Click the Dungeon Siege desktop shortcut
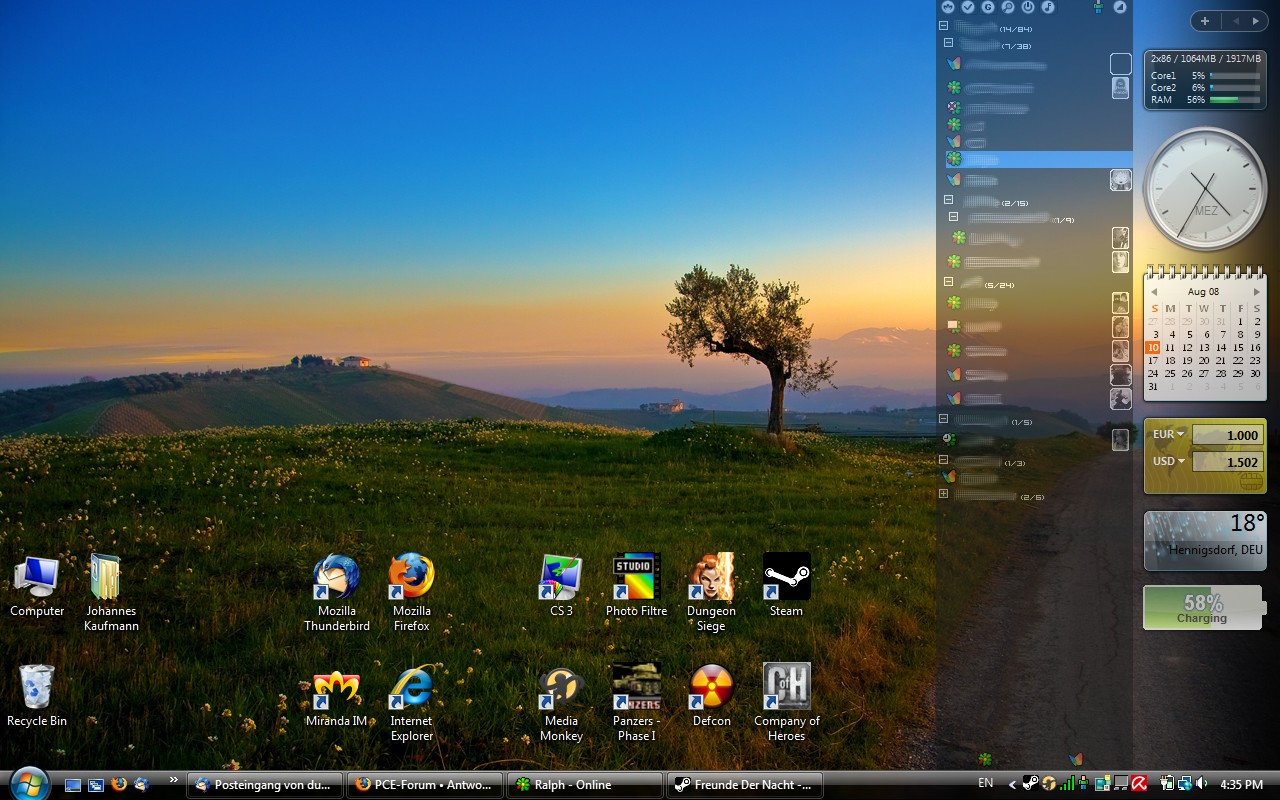 [x=711, y=578]
